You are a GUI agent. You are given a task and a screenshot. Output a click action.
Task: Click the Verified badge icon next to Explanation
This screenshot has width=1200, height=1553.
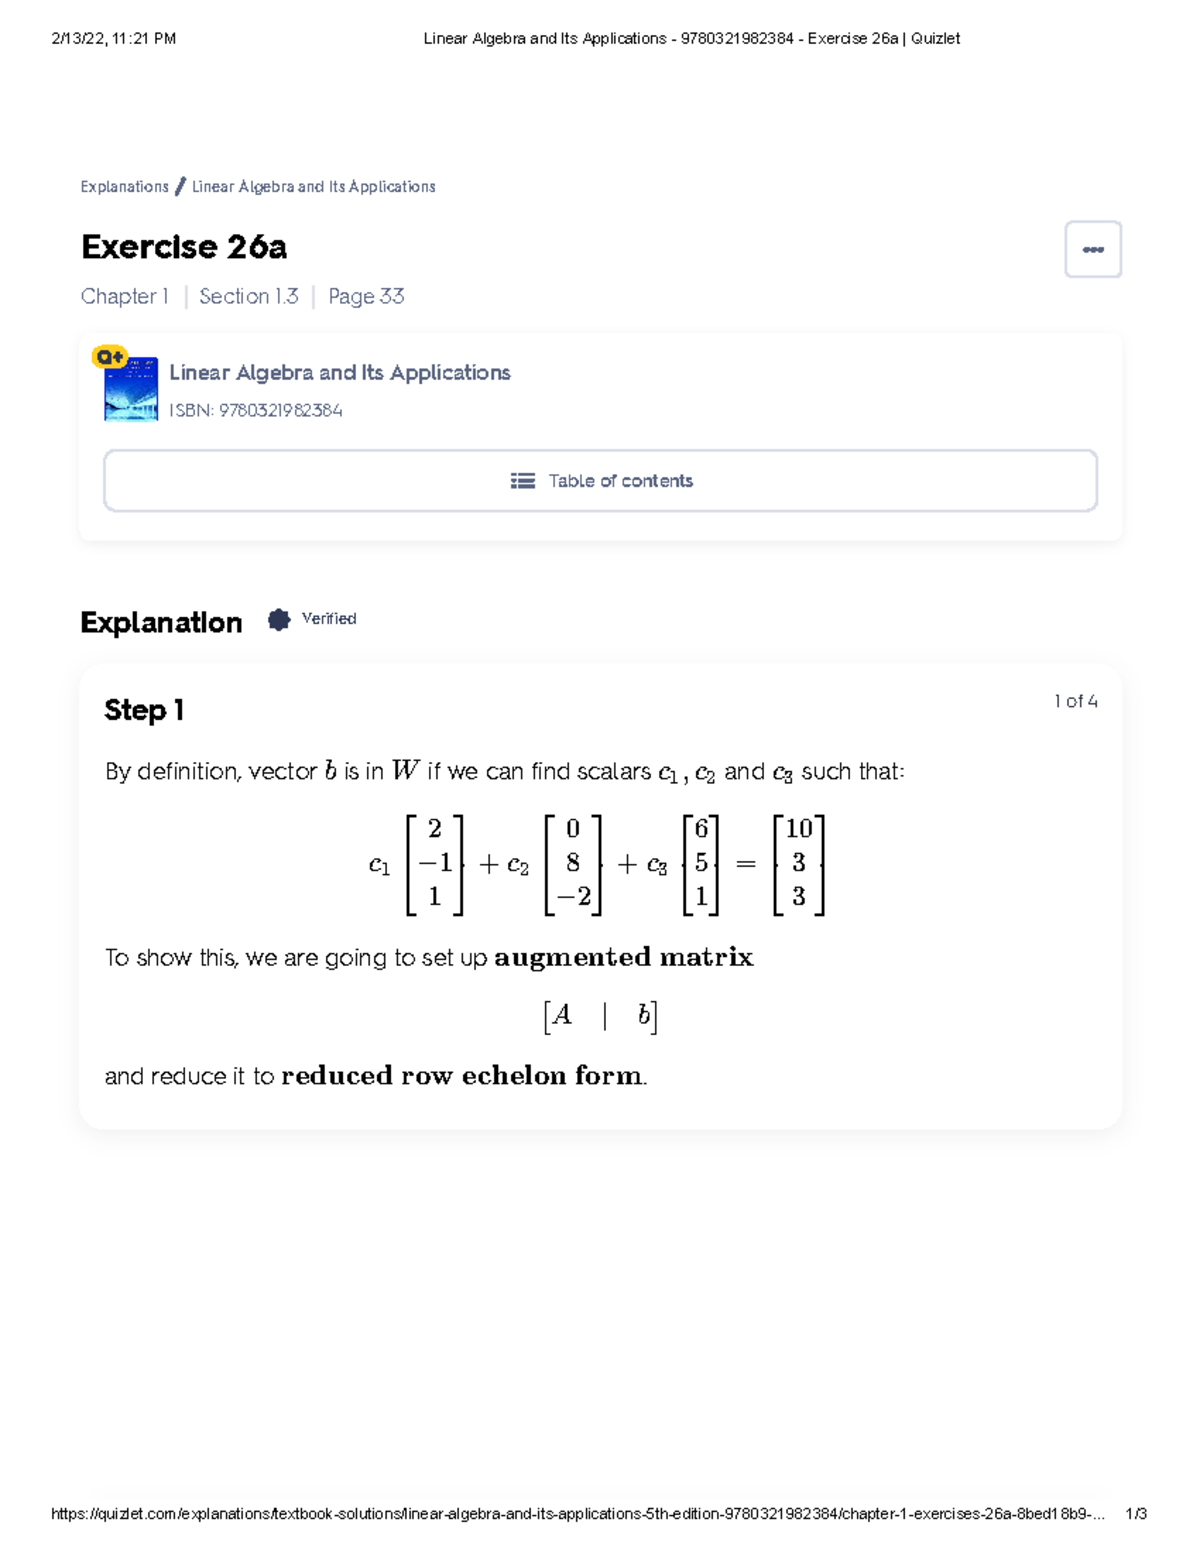[280, 620]
